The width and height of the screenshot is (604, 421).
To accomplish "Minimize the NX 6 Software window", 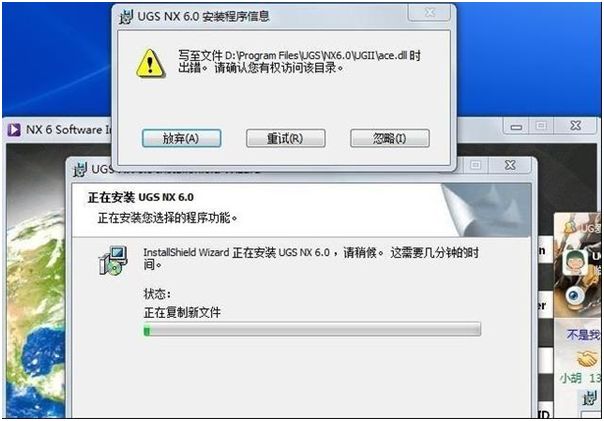I will (x=516, y=126).
